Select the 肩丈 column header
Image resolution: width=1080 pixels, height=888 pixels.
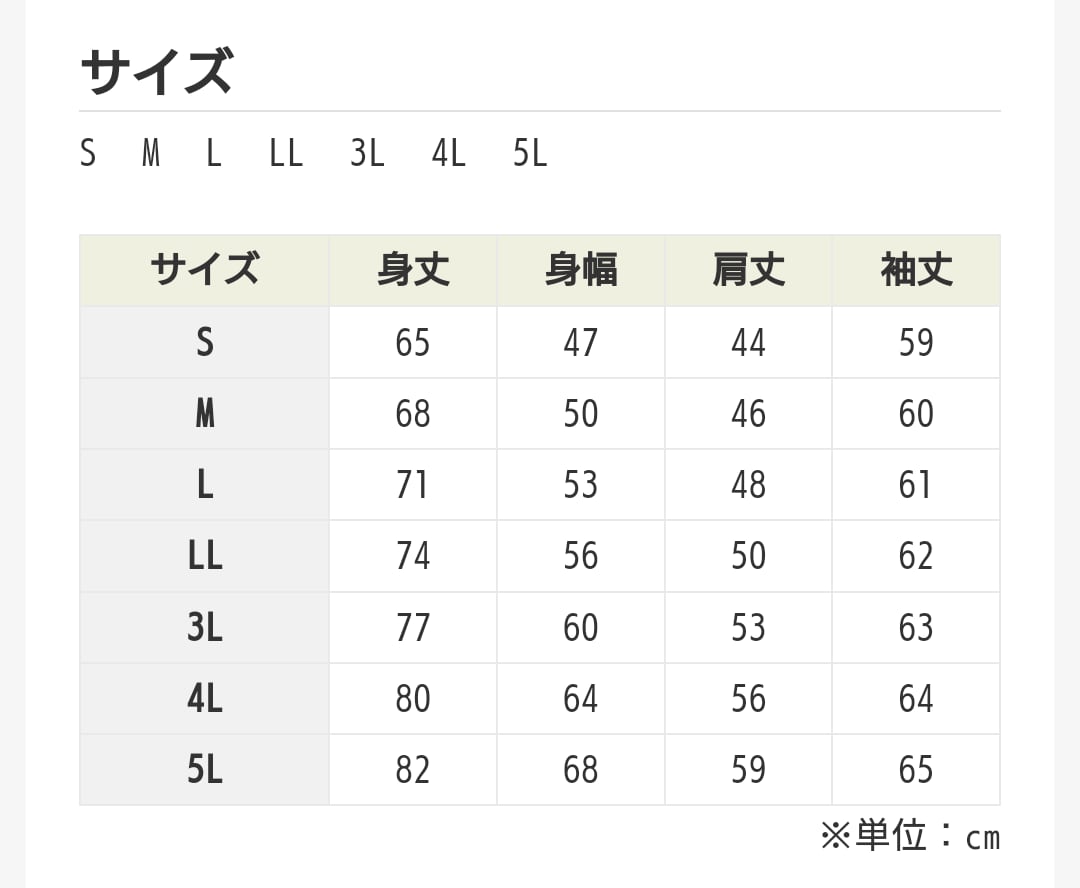748,270
